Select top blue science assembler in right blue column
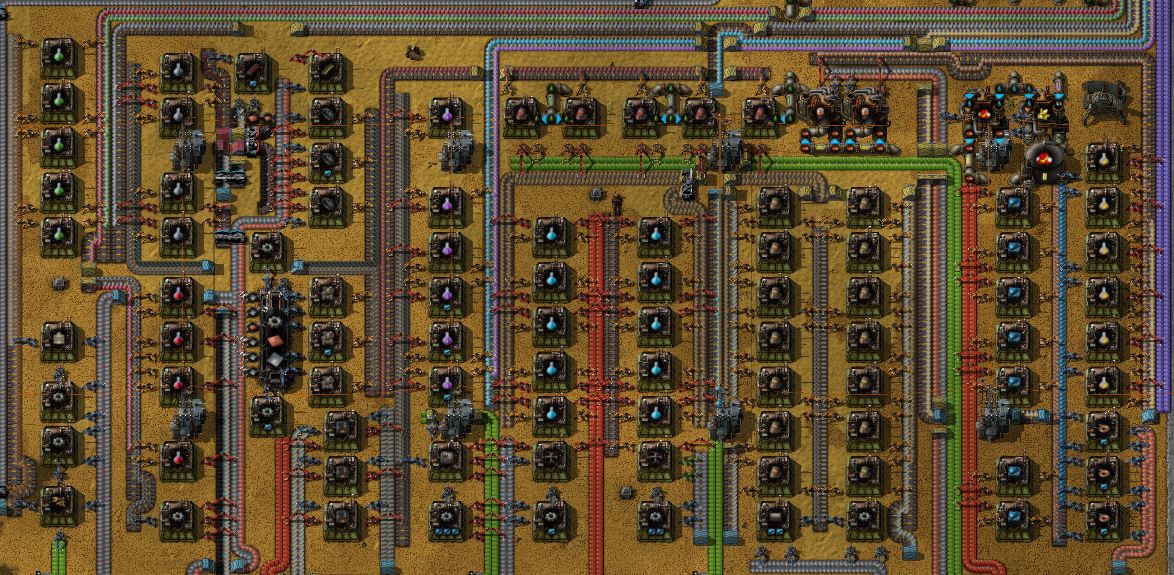Image resolution: width=1174 pixels, height=575 pixels. (656, 236)
